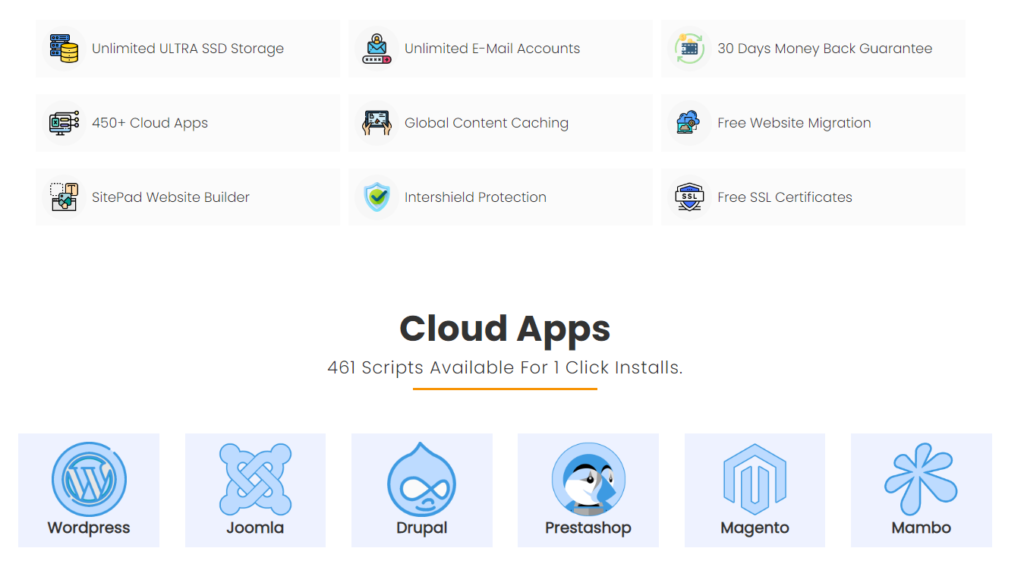Select the Joomla logo
The width and height of the screenshot is (1024, 564).
click(255, 479)
